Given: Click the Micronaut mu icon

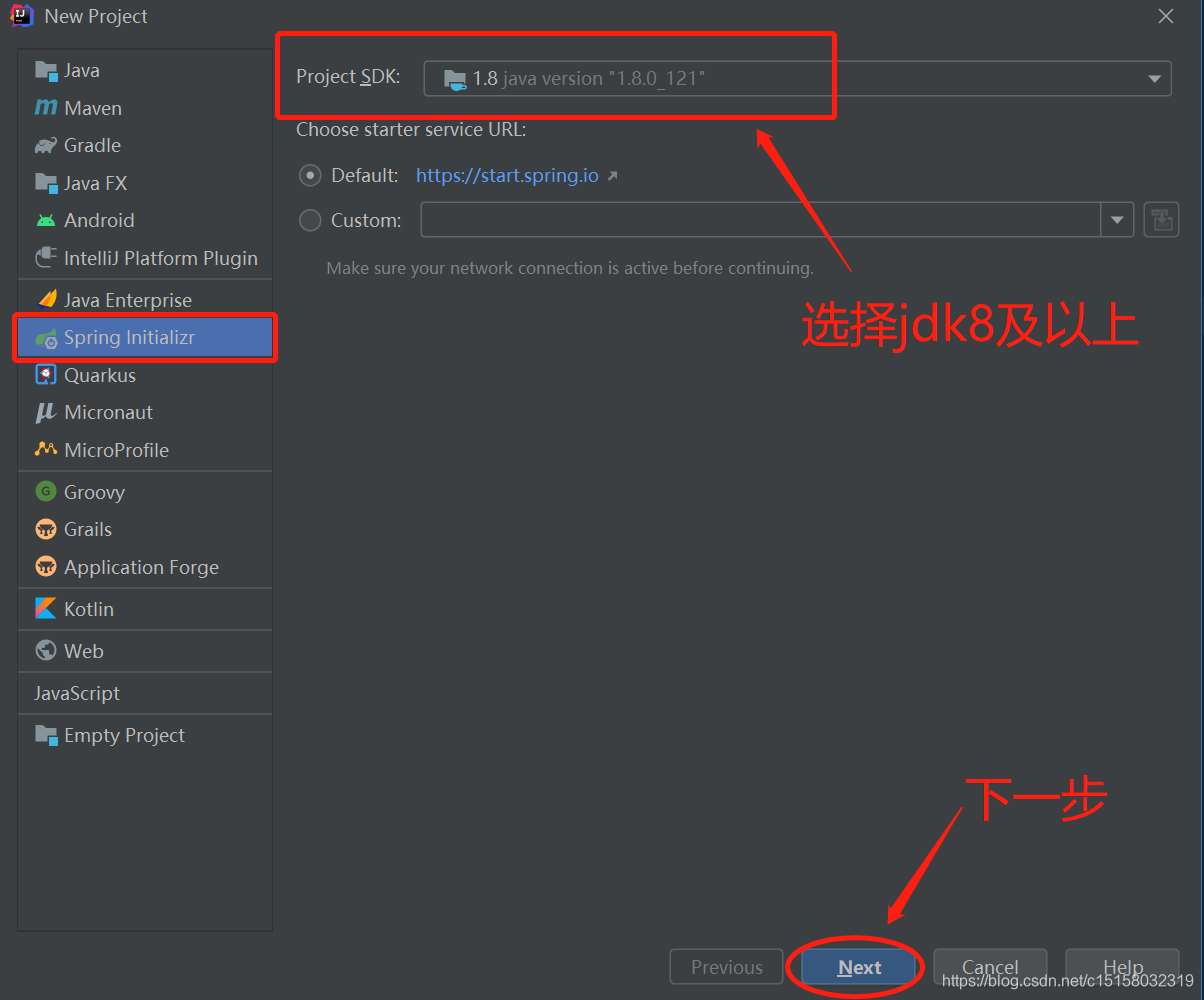Looking at the screenshot, I should (x=46, y=412).
